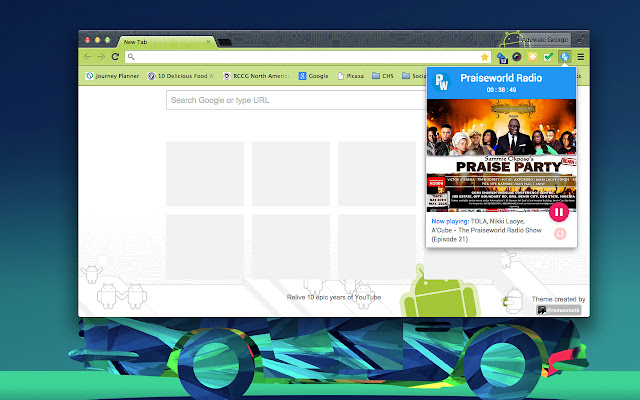640x400 pixels.
Task: Click the blue cloud extension icon
Action: click(502, 58)
